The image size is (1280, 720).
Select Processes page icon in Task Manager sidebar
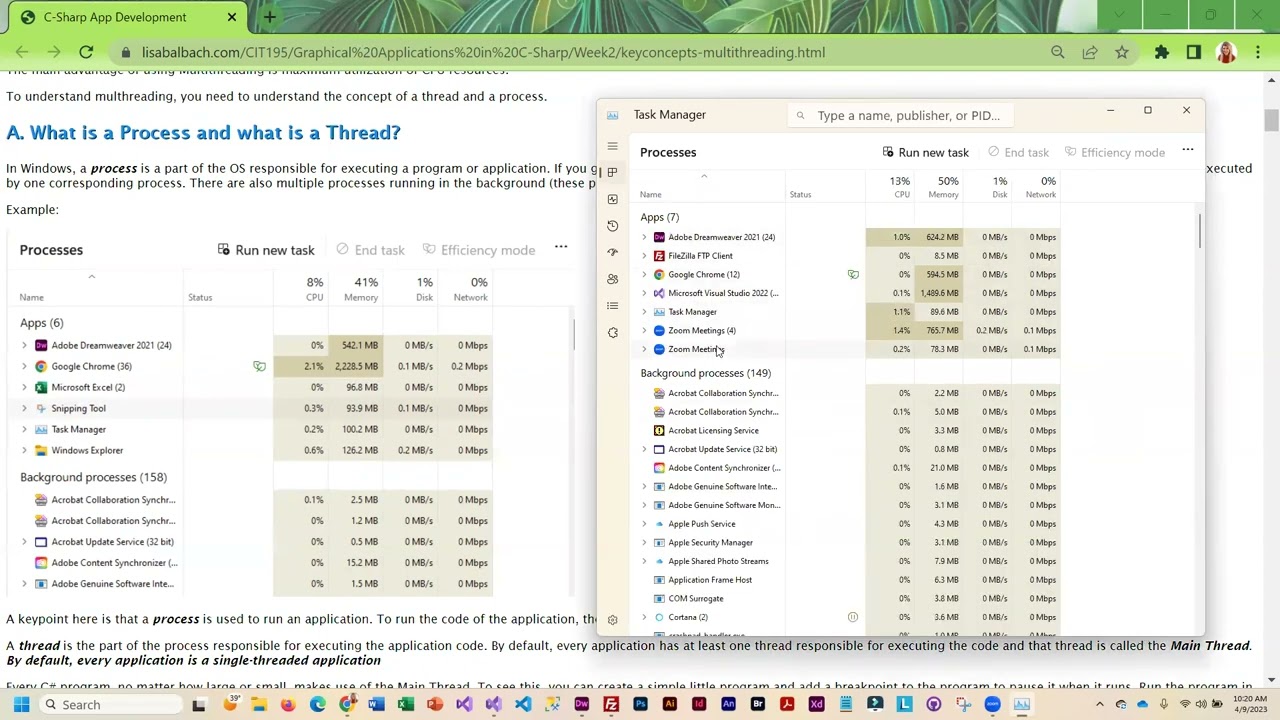(x=613, y=172)
